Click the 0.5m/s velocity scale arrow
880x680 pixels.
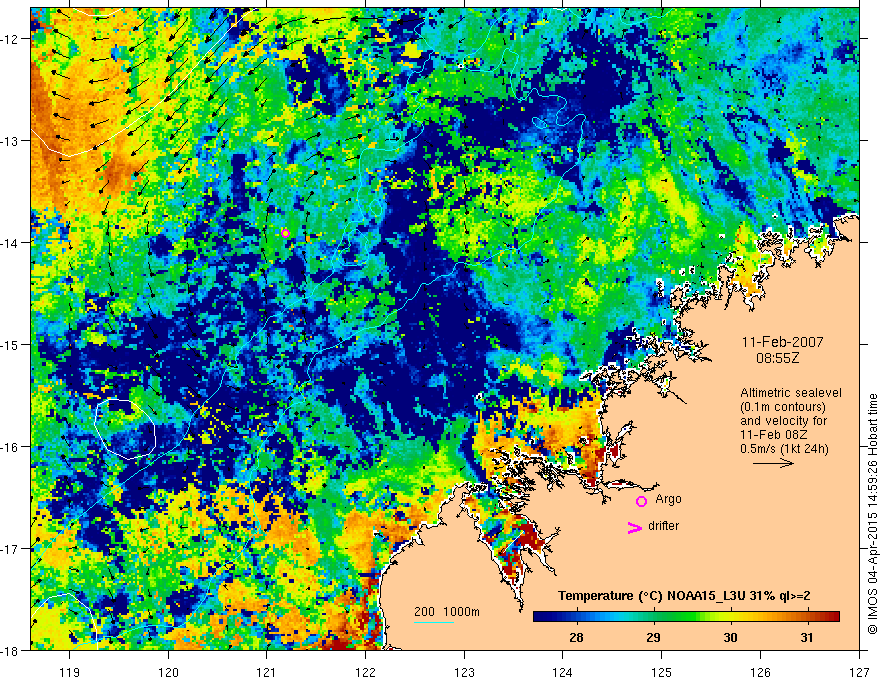click(773, 463)
